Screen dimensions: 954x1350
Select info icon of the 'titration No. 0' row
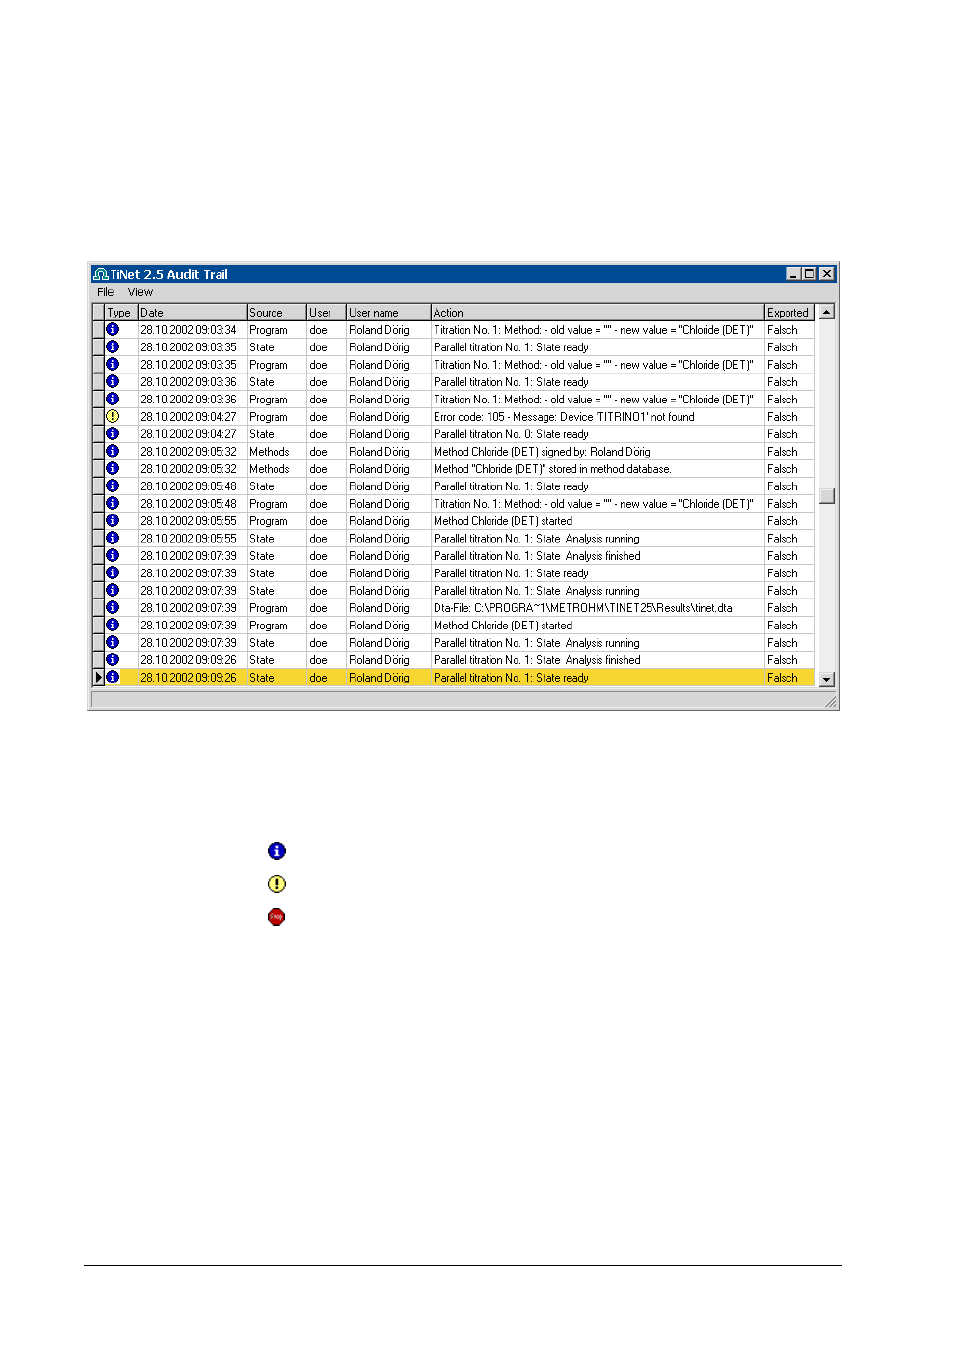[113, 433]
